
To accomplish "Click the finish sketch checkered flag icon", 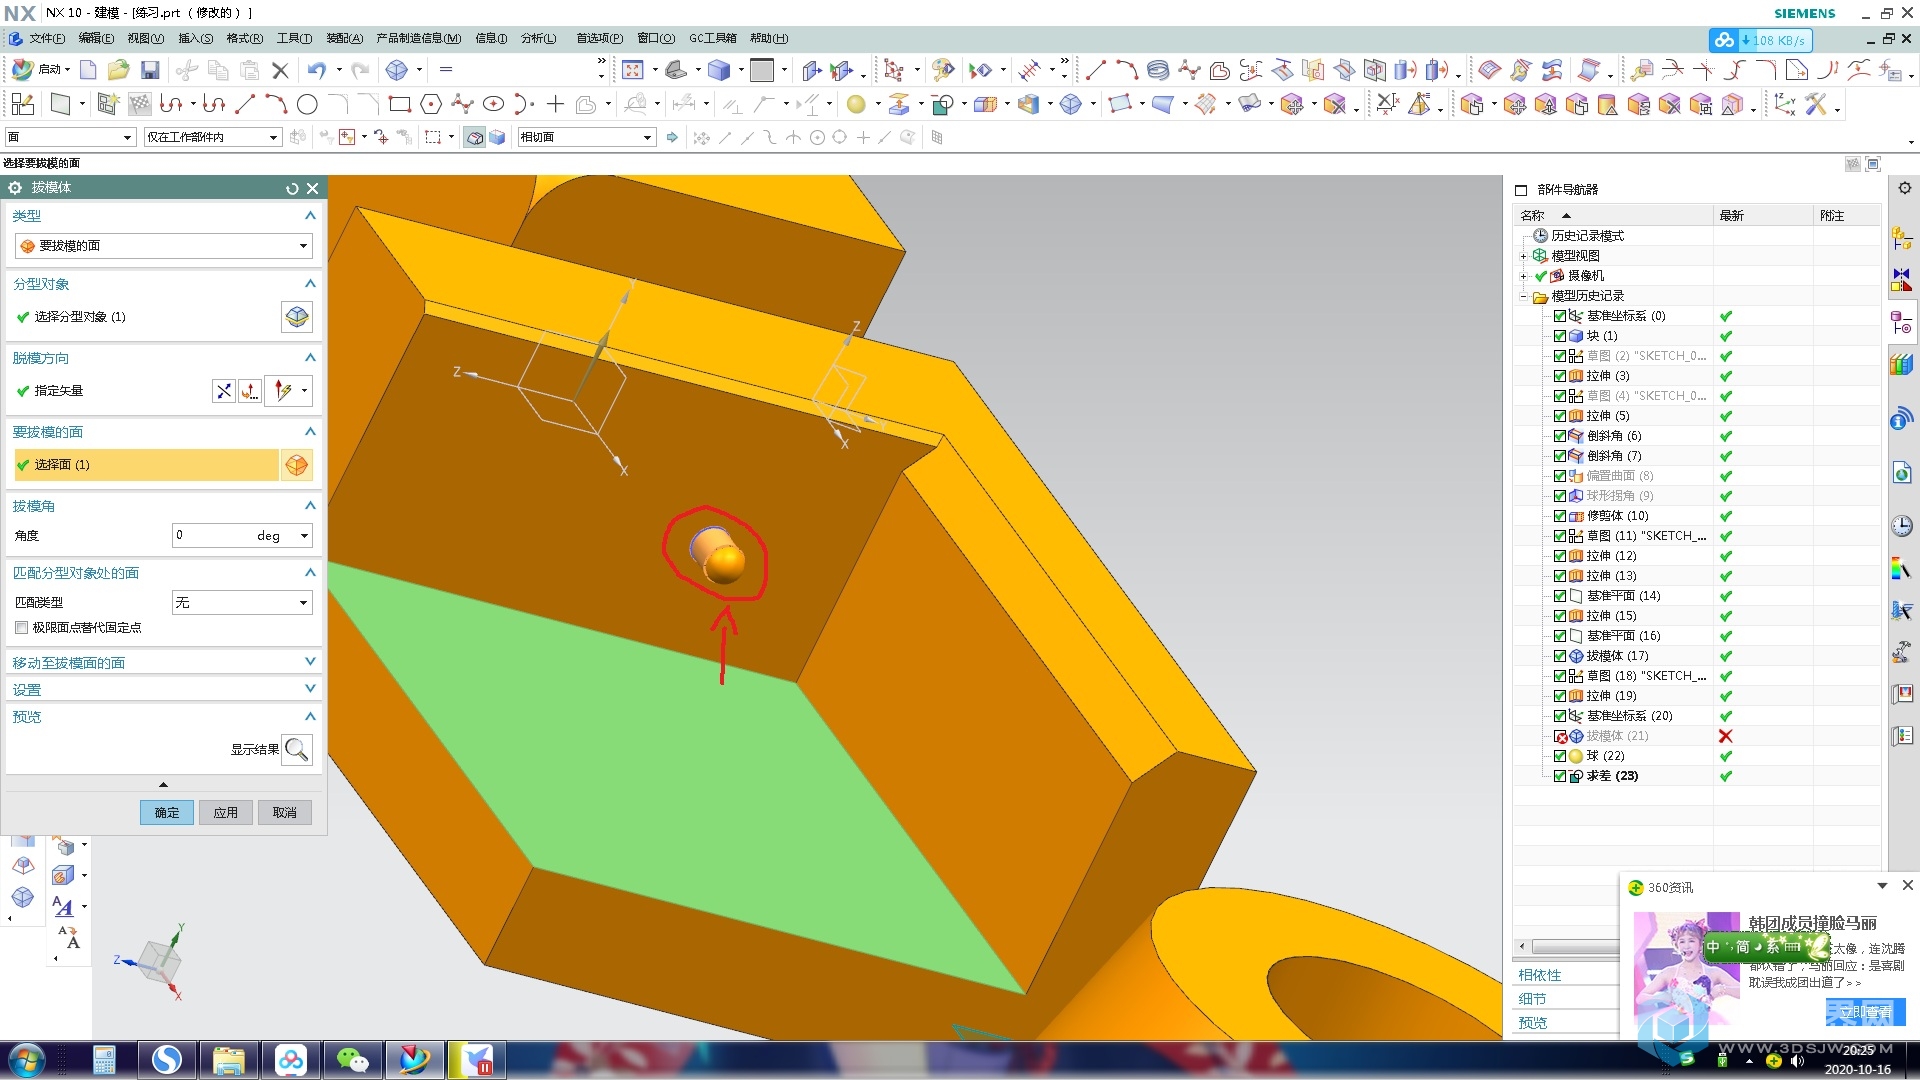I will click(140, 104).
